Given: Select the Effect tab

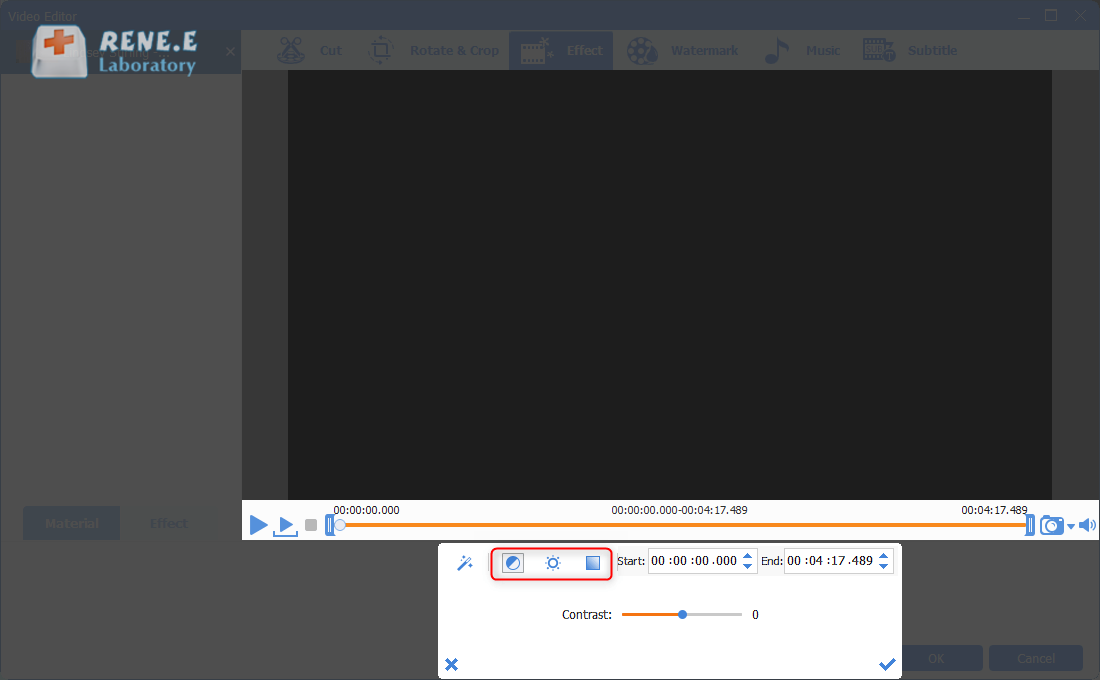Looking at the screenshot, I should pos(561,51).
